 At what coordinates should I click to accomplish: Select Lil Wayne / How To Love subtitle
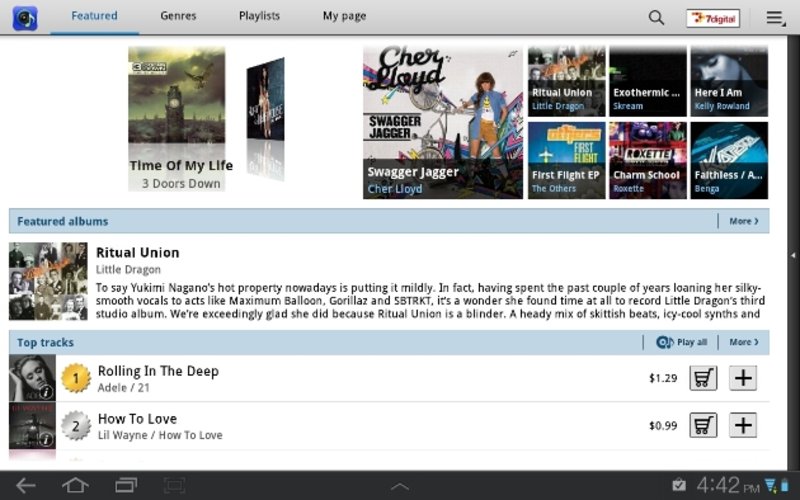(x=160, y=435)
